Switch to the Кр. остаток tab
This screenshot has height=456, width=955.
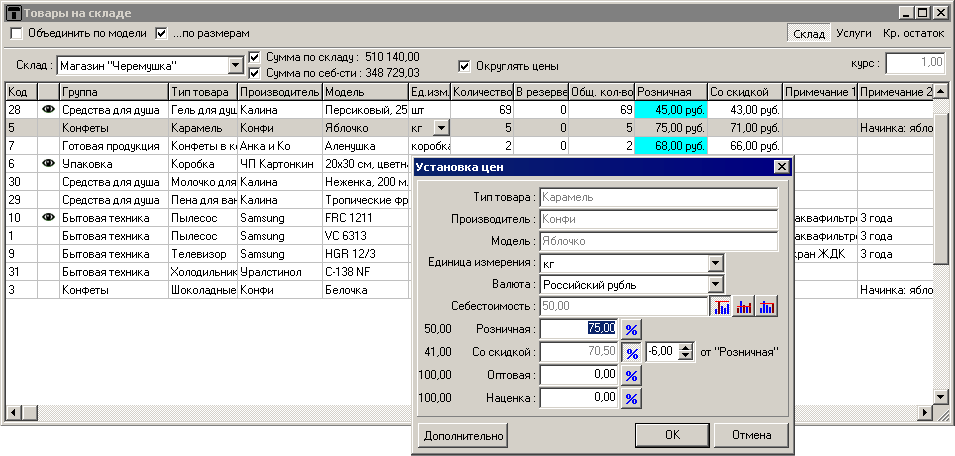(914, 34)
